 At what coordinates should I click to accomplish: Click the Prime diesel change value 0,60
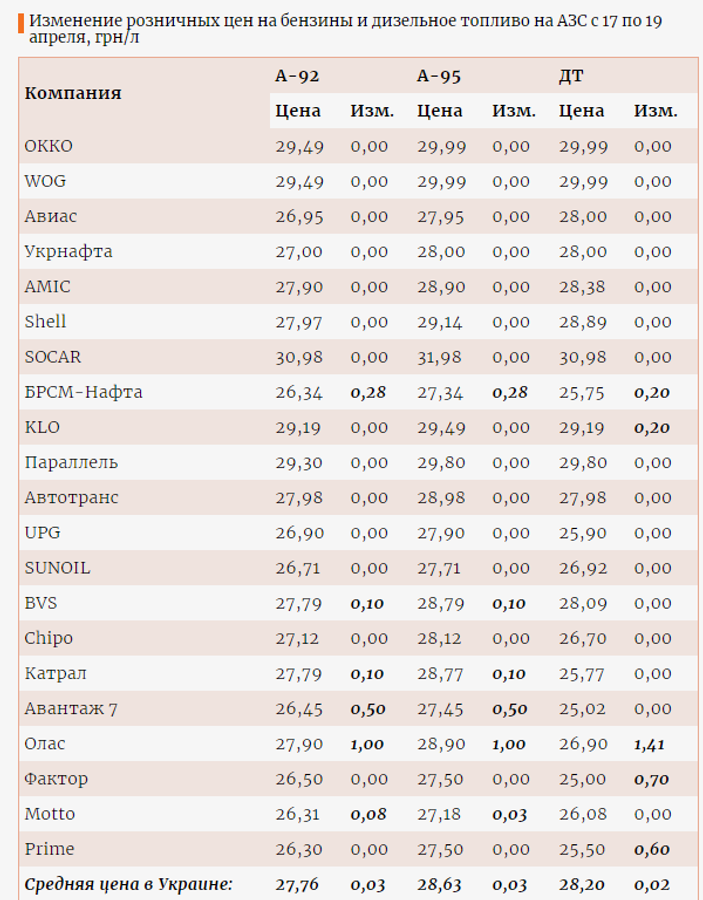coord(653,849)
